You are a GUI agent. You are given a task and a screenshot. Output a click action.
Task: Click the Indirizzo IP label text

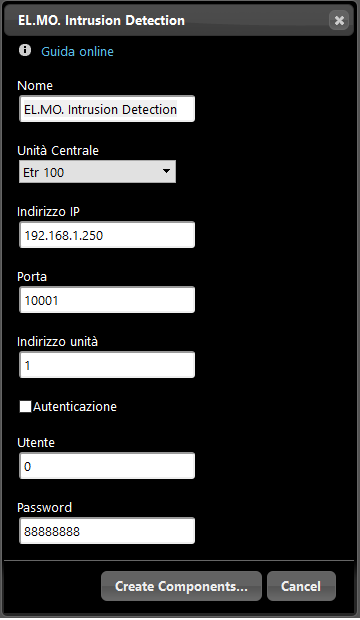click(x=48, y=212)
